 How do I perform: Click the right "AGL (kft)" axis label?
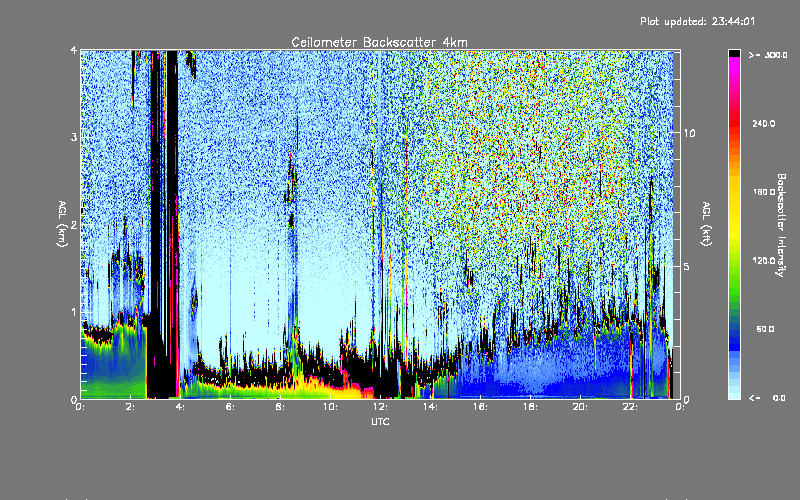coord(706,223)
